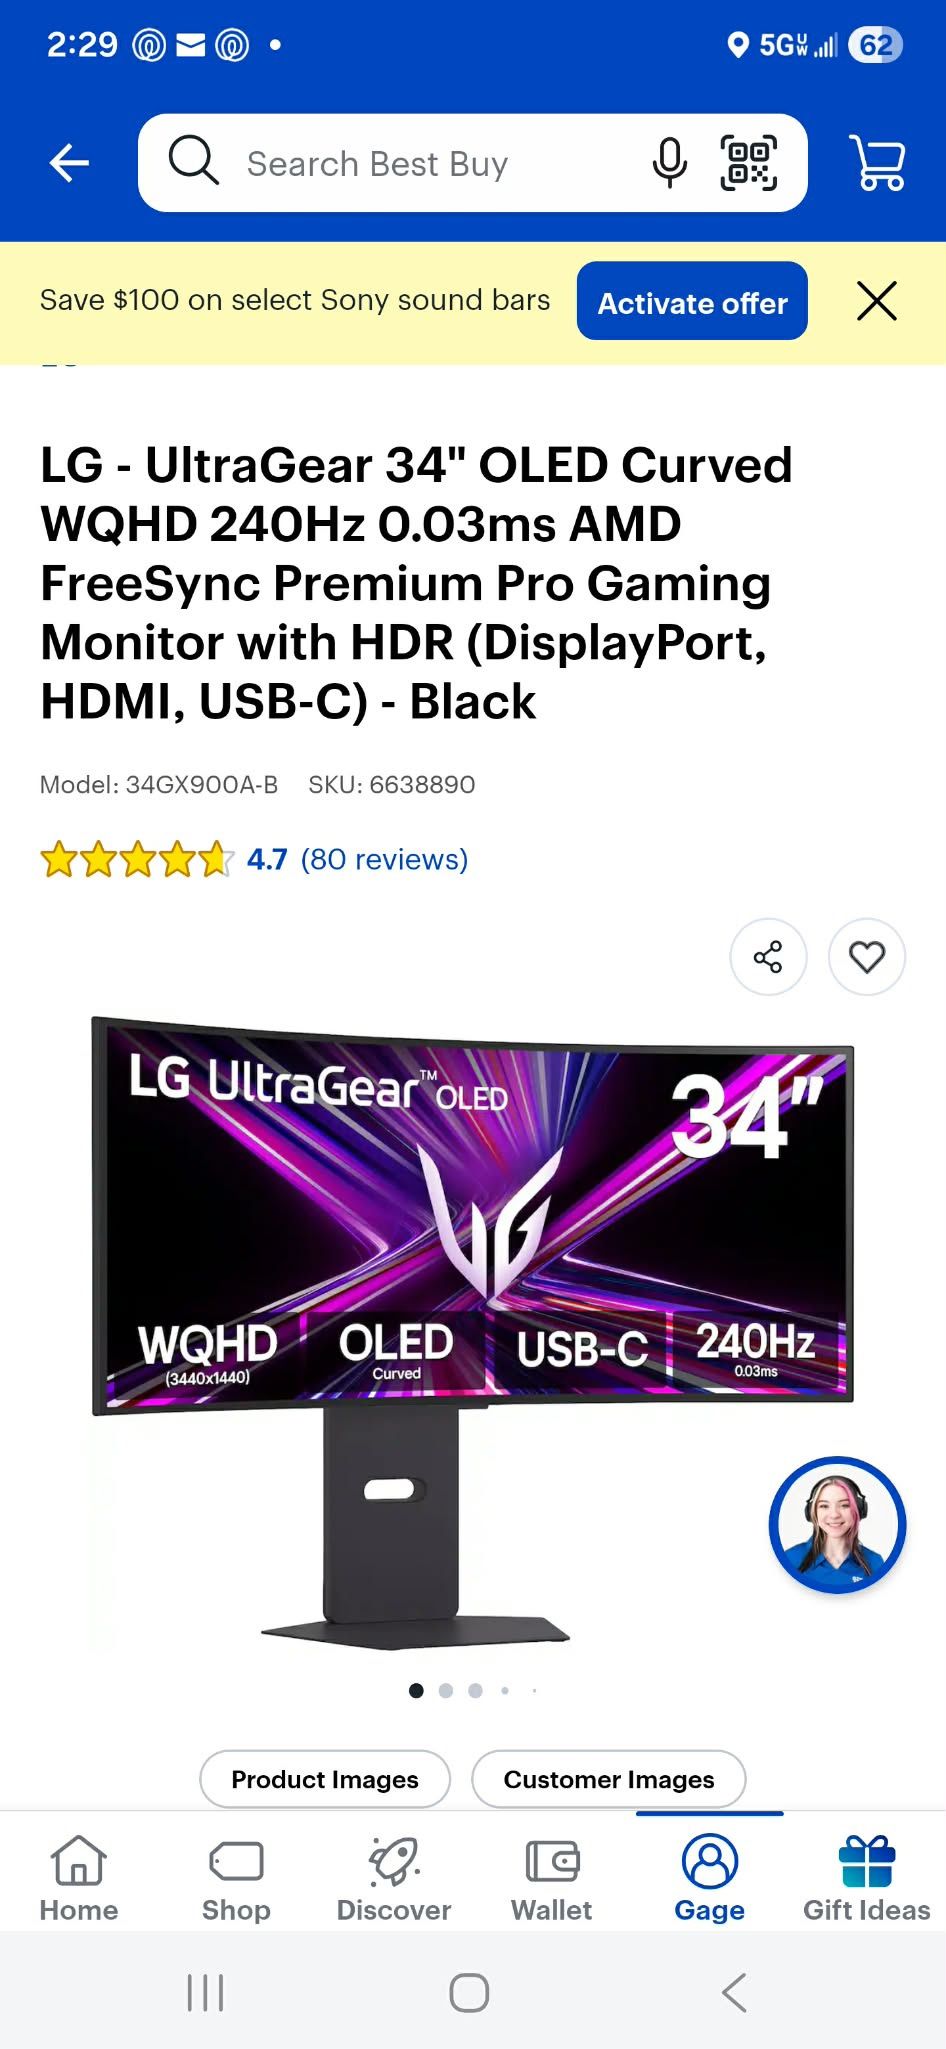Open the live chat agent bubble
Image resolution: width=946 pixels, height=2049 pixels.
[x=837, y=1524]
